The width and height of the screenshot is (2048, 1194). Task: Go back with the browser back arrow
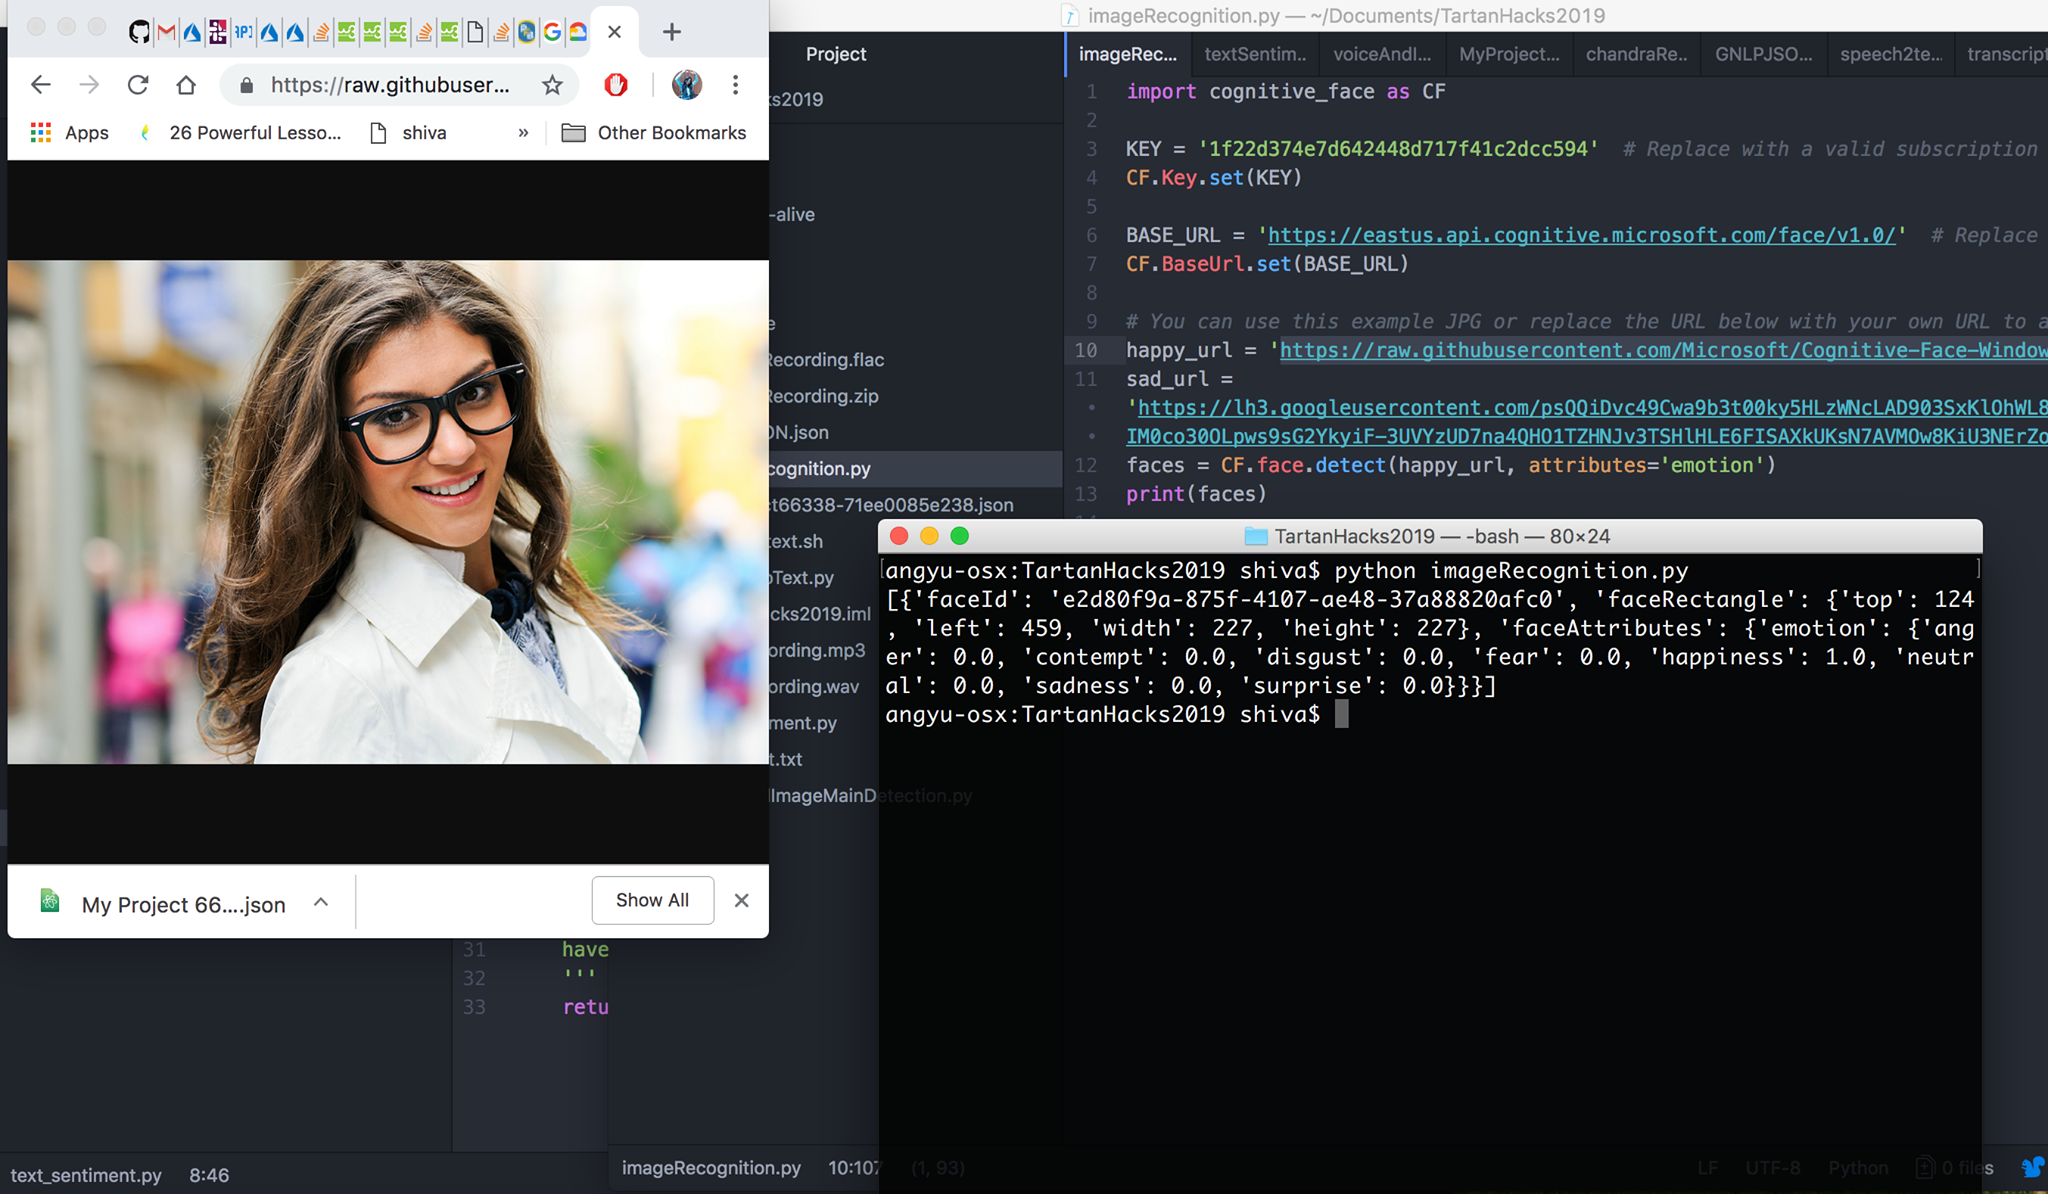pyautogui.click(x=41, y=85)
